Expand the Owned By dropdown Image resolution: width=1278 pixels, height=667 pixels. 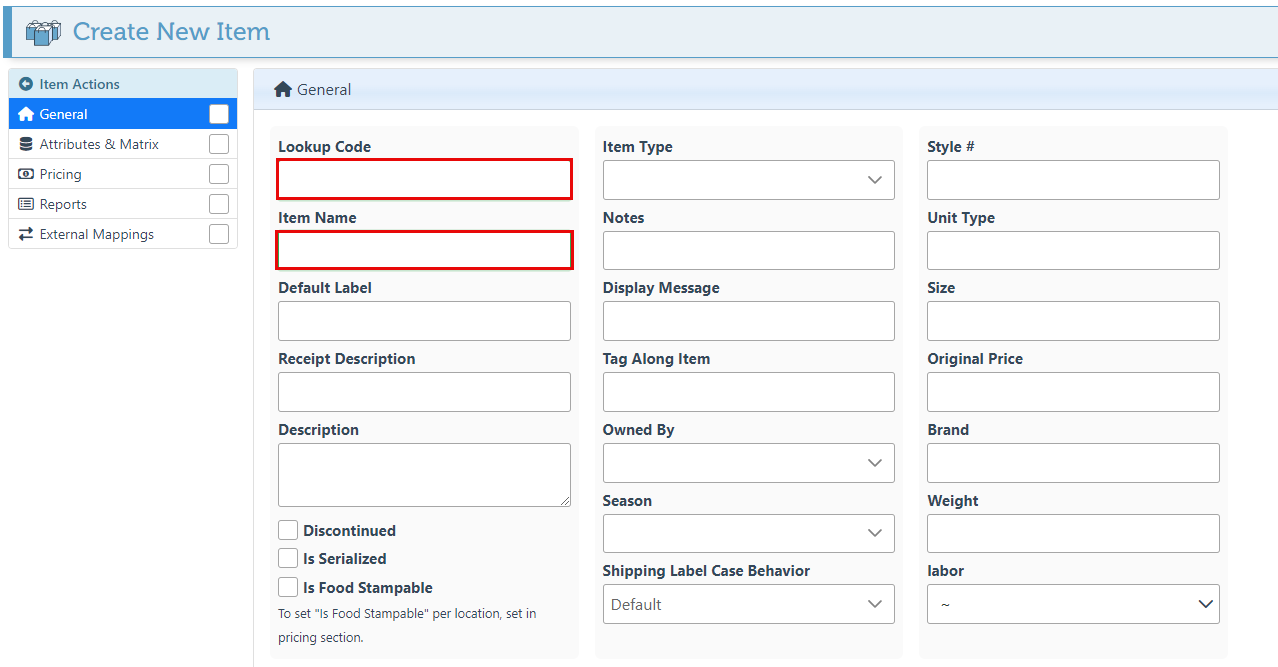(748, 463)
